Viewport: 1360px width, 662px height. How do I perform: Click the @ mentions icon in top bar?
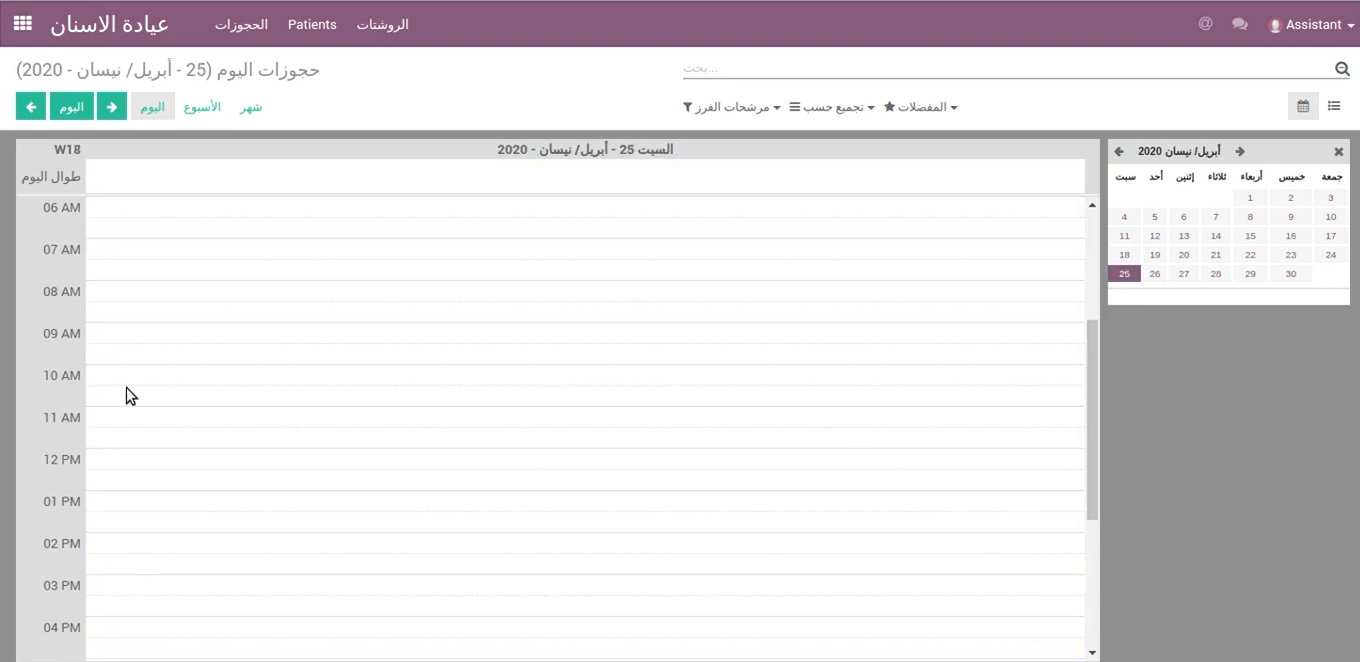click(1205, 24)
